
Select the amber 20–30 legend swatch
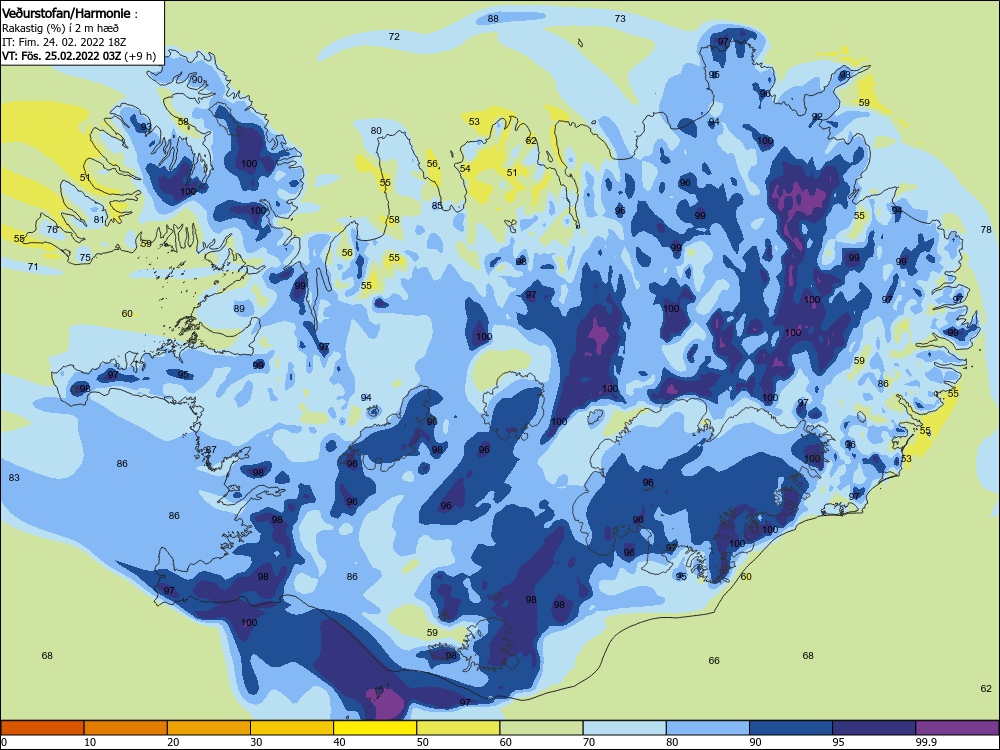click(x=209, y=728)
